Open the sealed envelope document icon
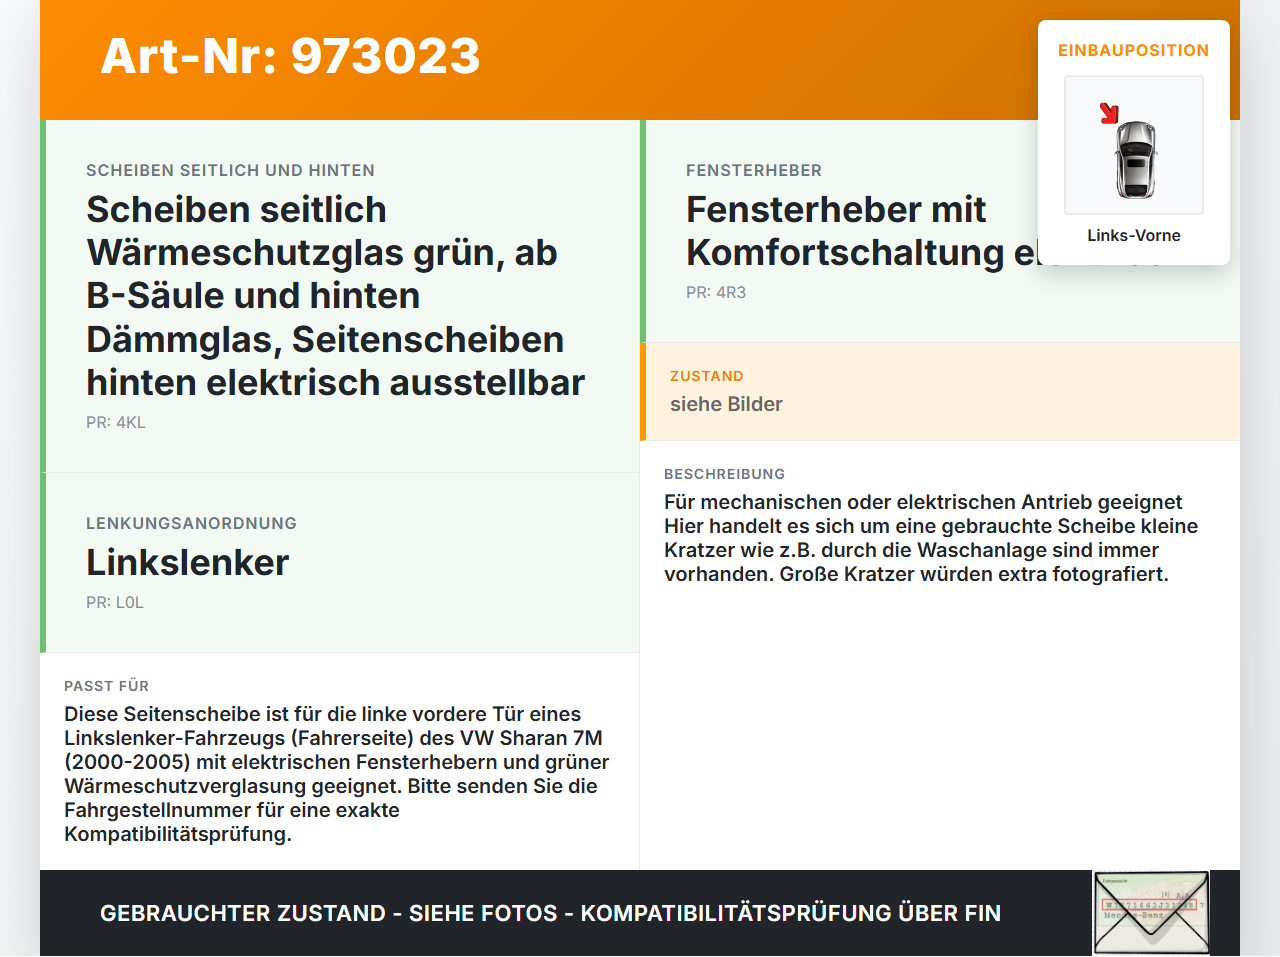Image resolution: width=1280 pixels, height=957 pixels. [1150, 912]
